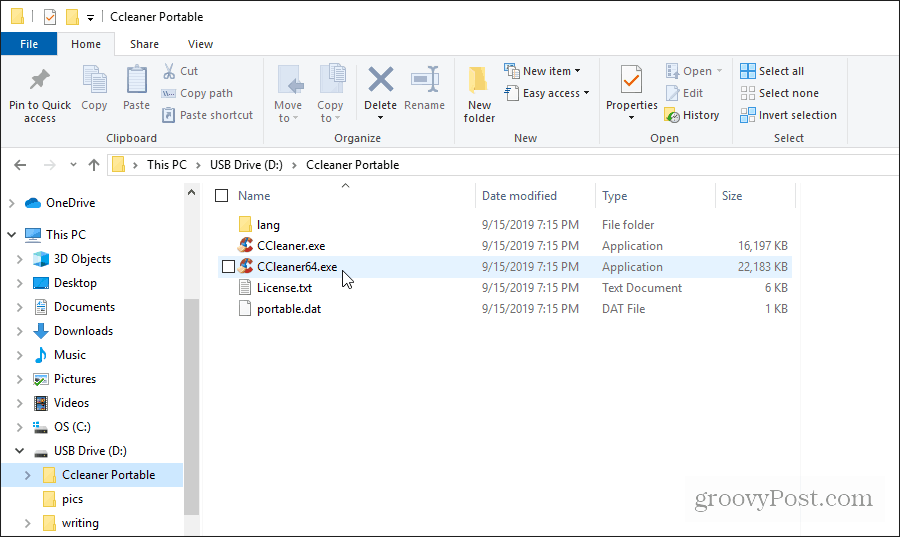Viewport: 900px width, 537px height.
Task: Toggle the select-all checkbox in header
Action: 222,196
